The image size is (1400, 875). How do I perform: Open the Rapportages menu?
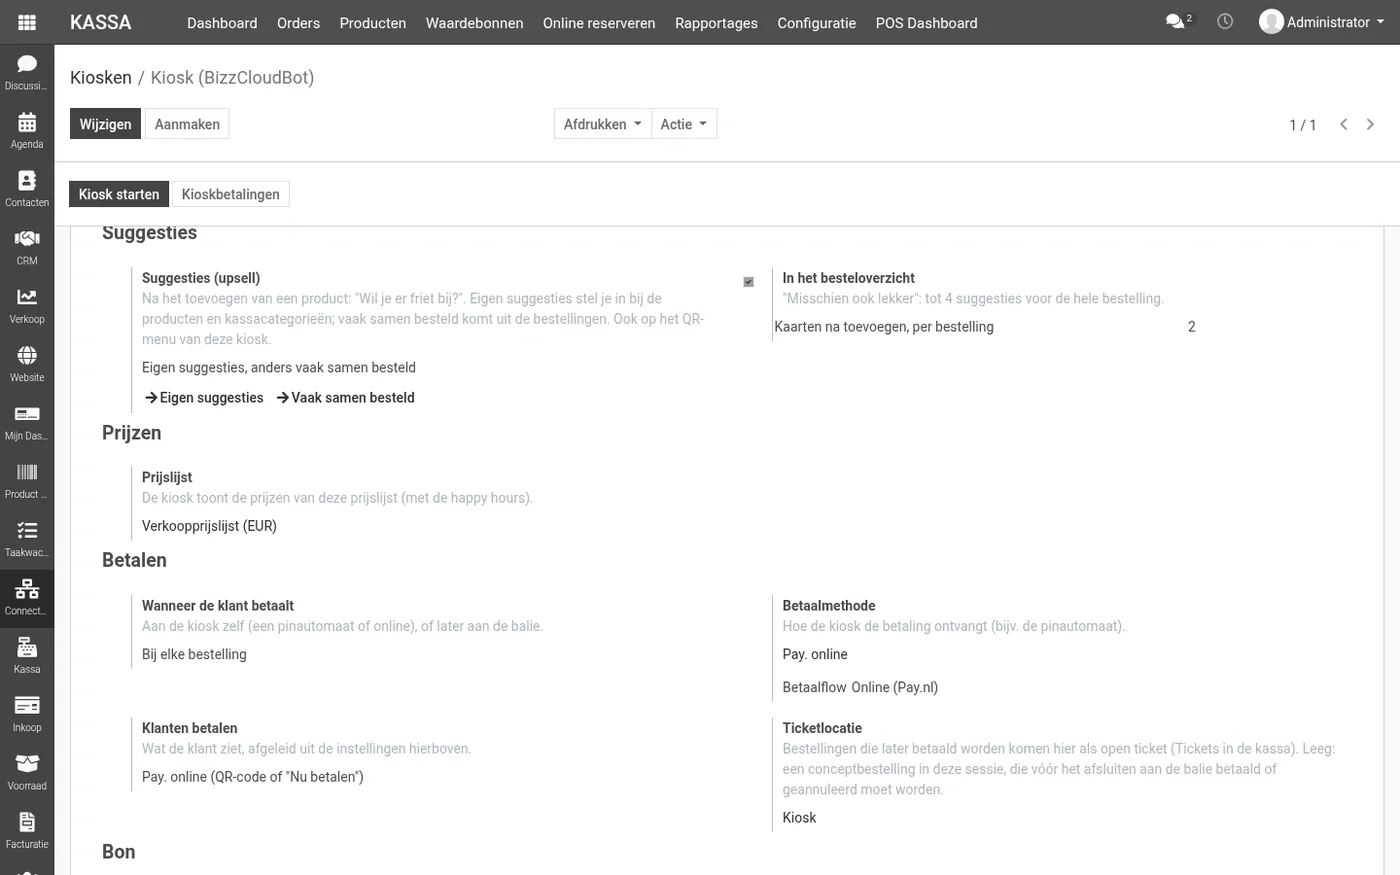click(716, 23)
